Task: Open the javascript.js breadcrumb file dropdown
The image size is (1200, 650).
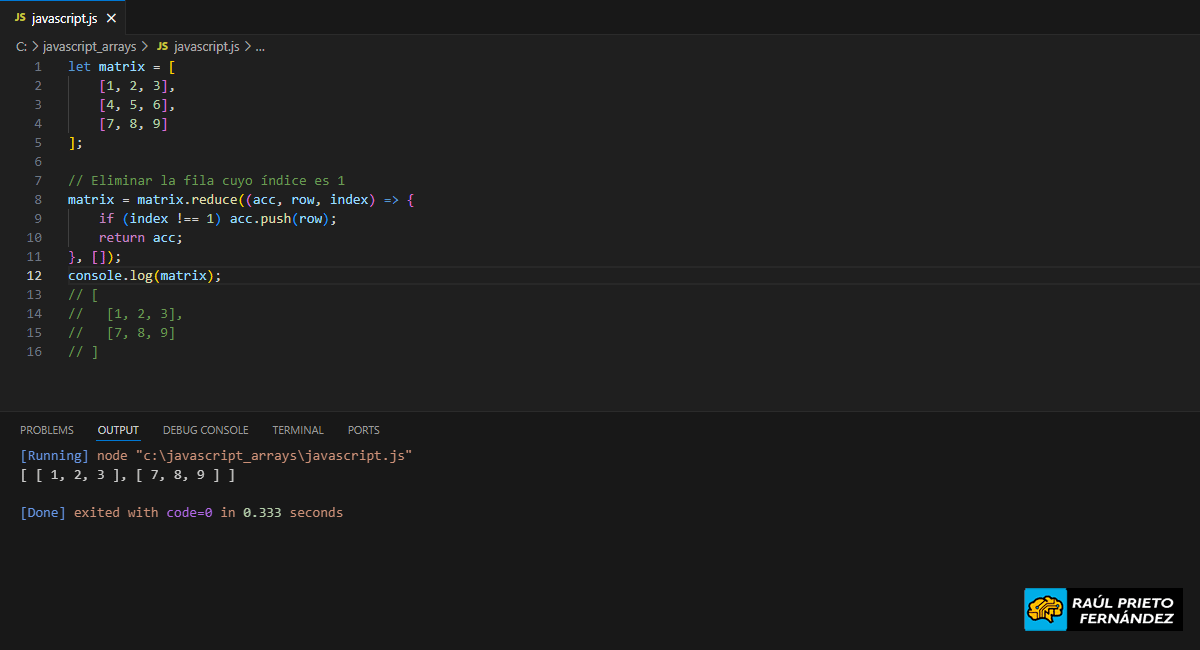Action: (x=206, y=47)
